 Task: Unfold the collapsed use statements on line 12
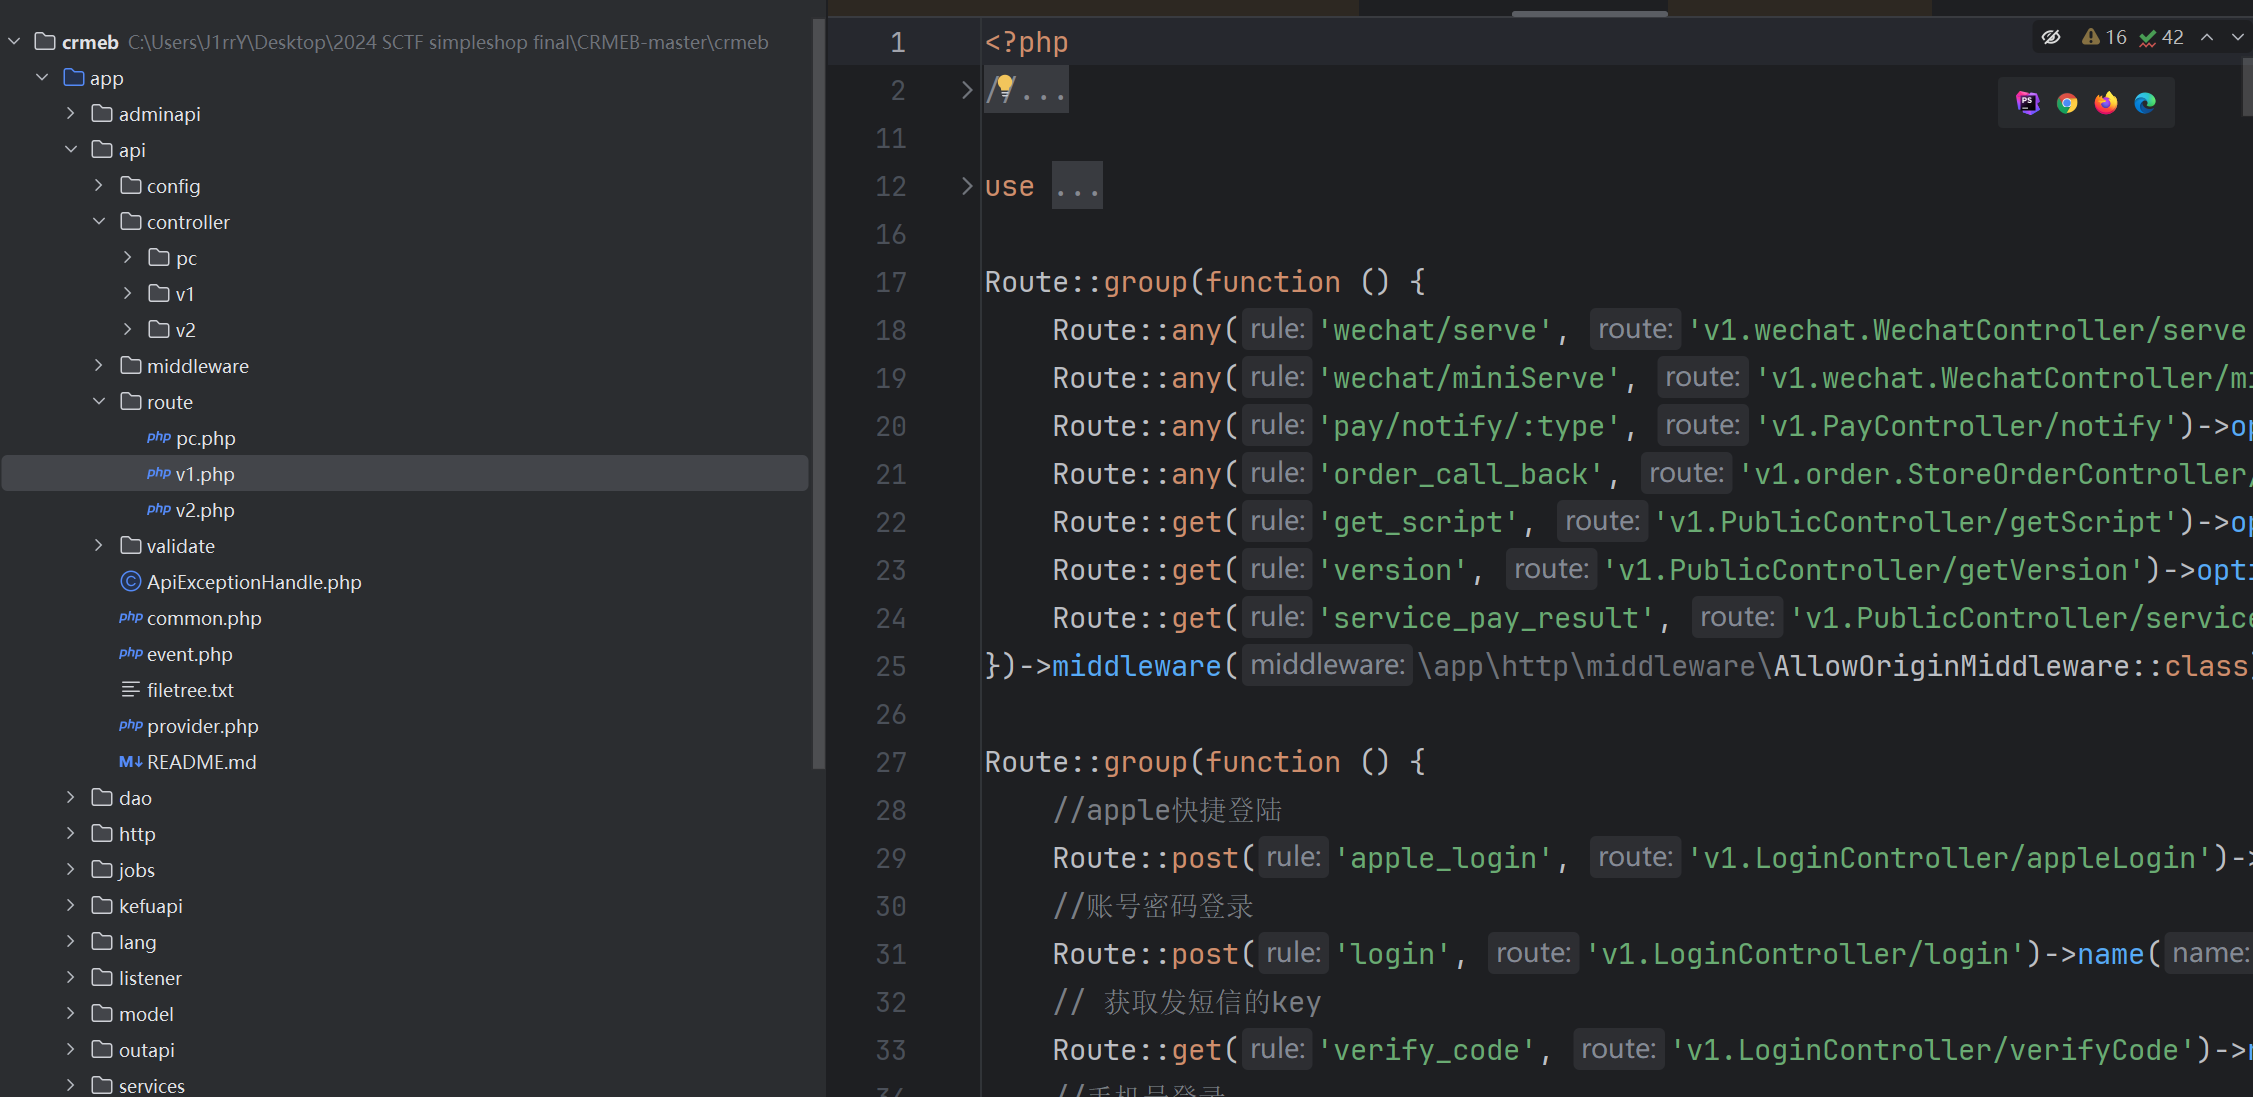tap(966, 186)
